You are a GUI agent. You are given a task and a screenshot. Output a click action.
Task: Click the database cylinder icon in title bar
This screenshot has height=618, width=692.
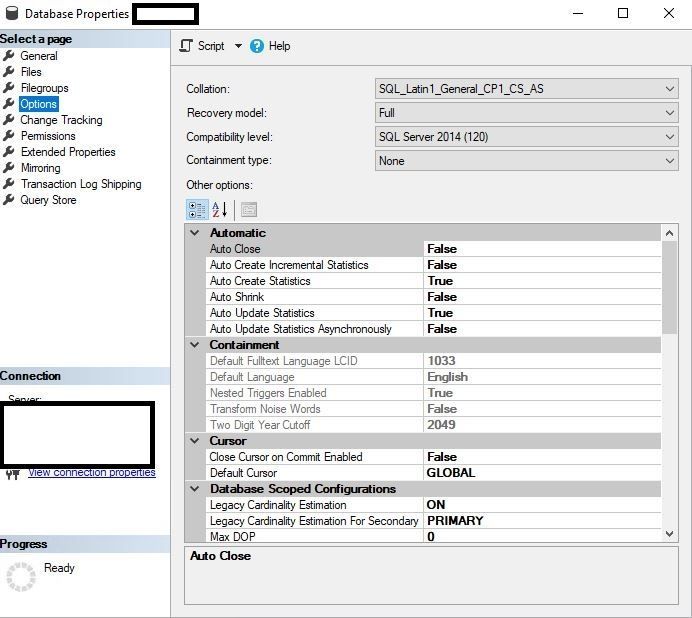point(12,13)
